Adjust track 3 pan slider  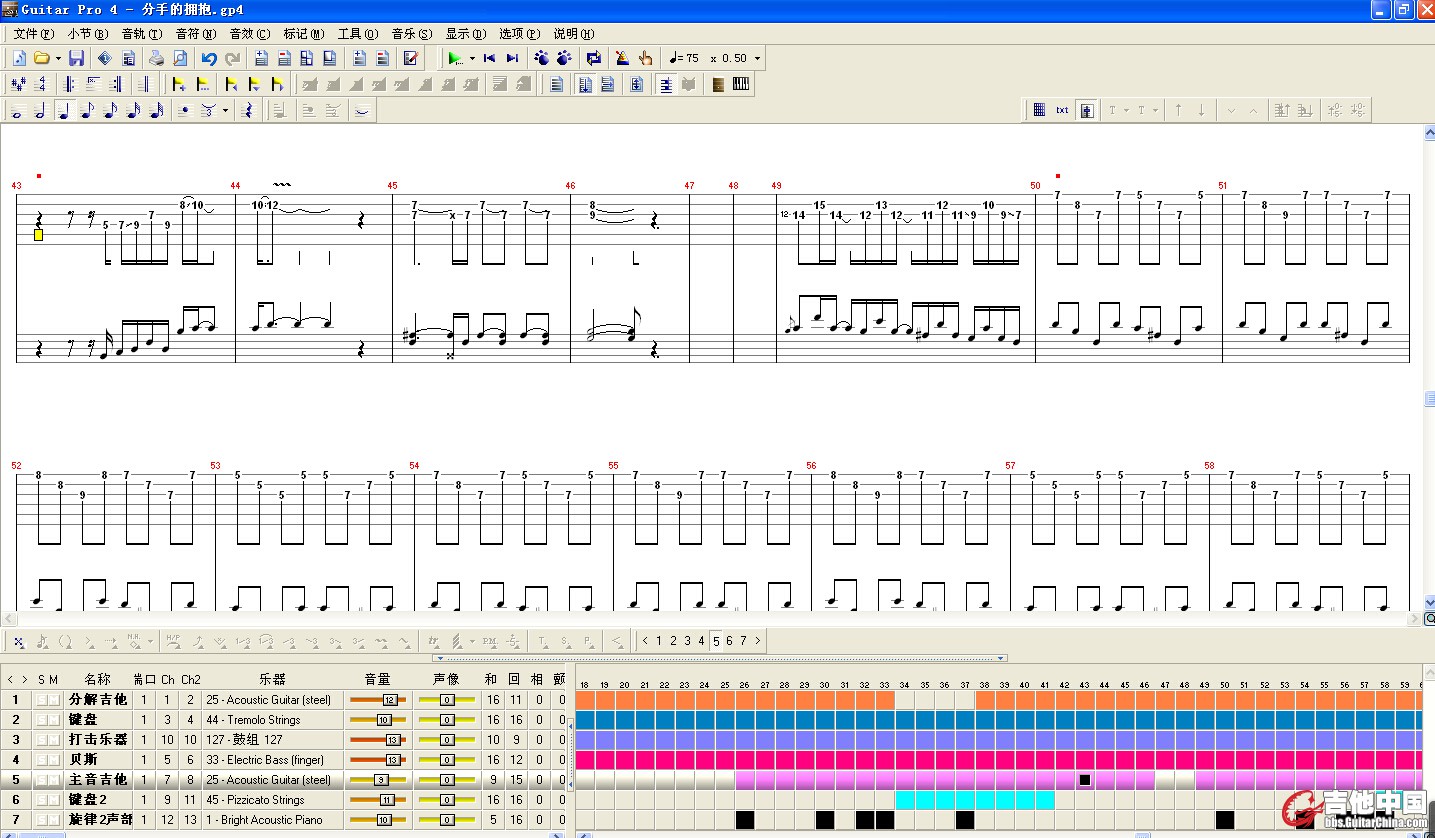(x=446, y=740)
